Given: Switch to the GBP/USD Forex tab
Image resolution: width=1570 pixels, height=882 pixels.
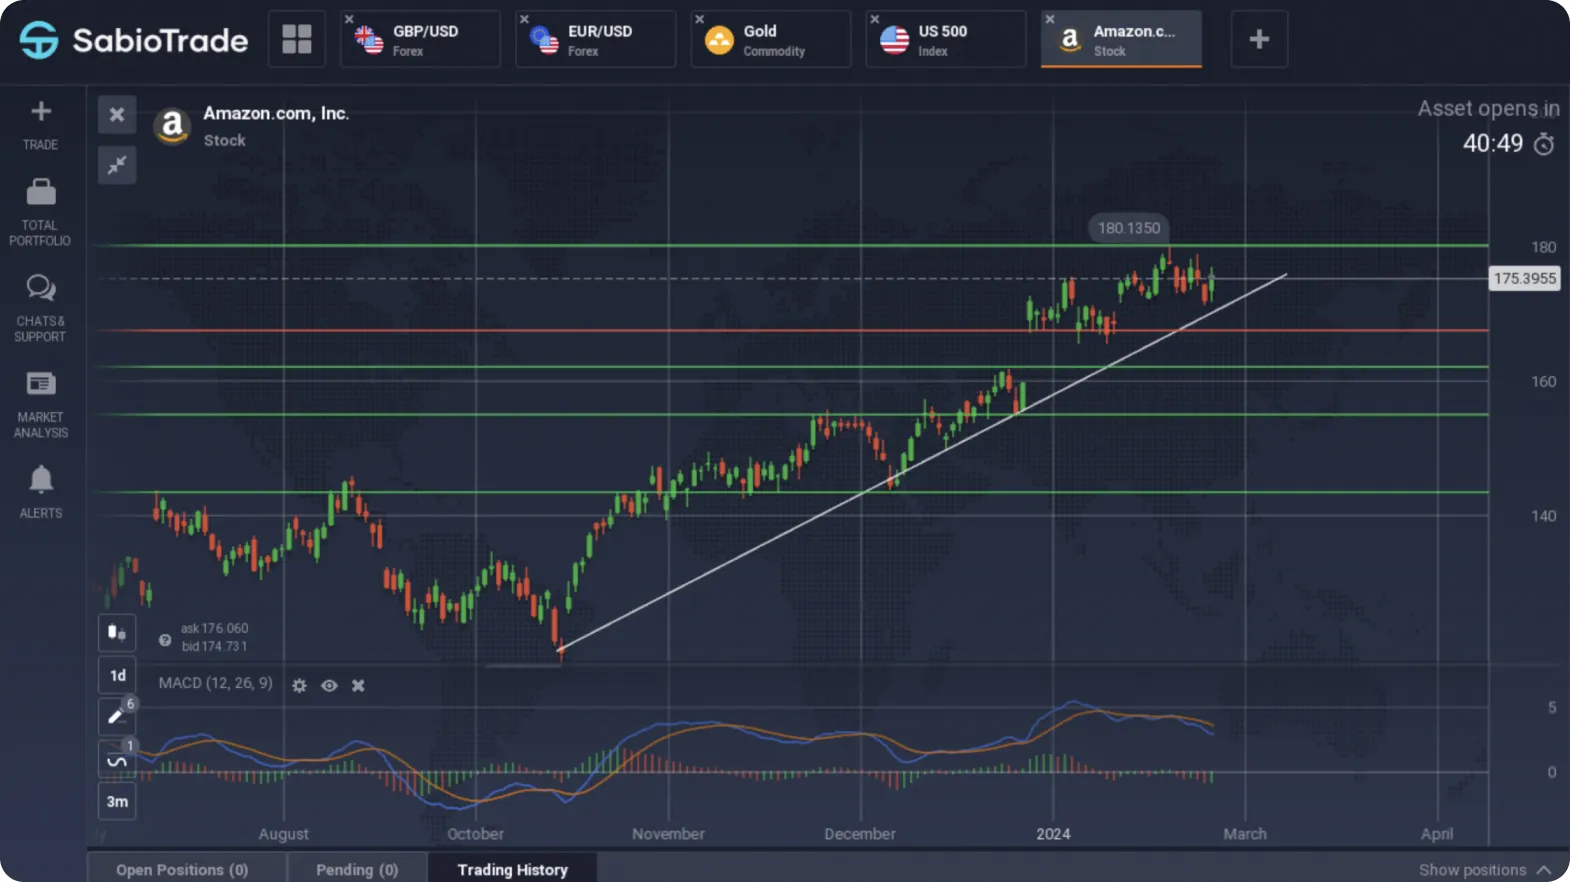Looking at the screenshot, I should click(x=421, y=39).
